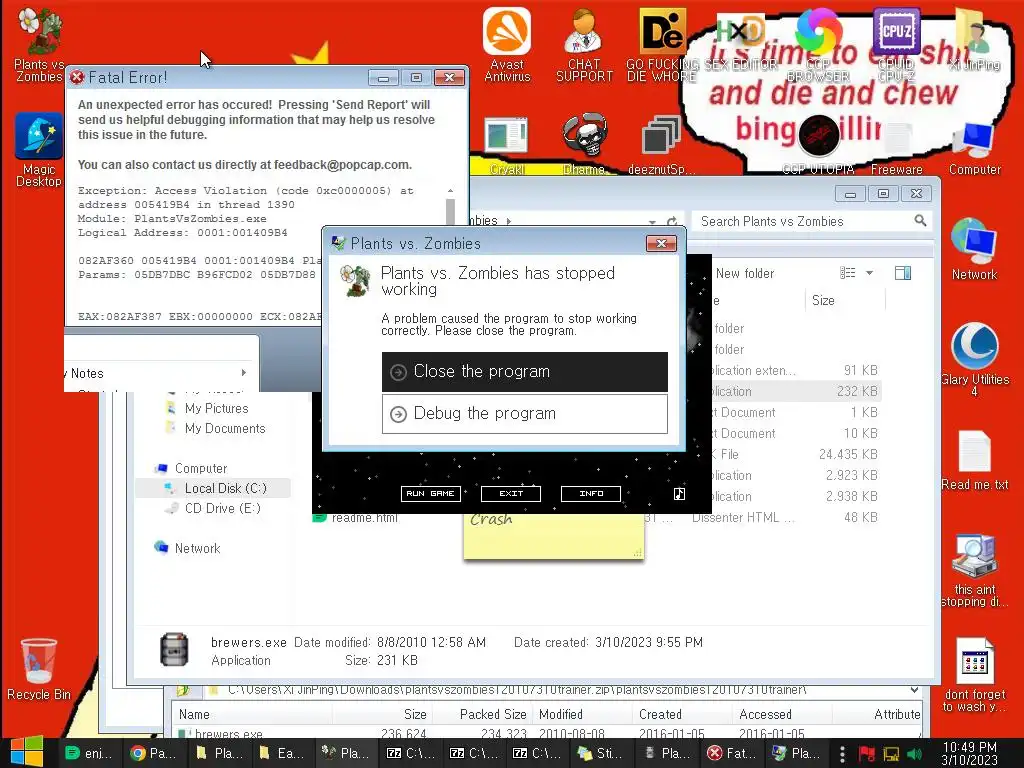Click 'Debug the program' in crash dialog
The image size is (1024, 768).
524,413
